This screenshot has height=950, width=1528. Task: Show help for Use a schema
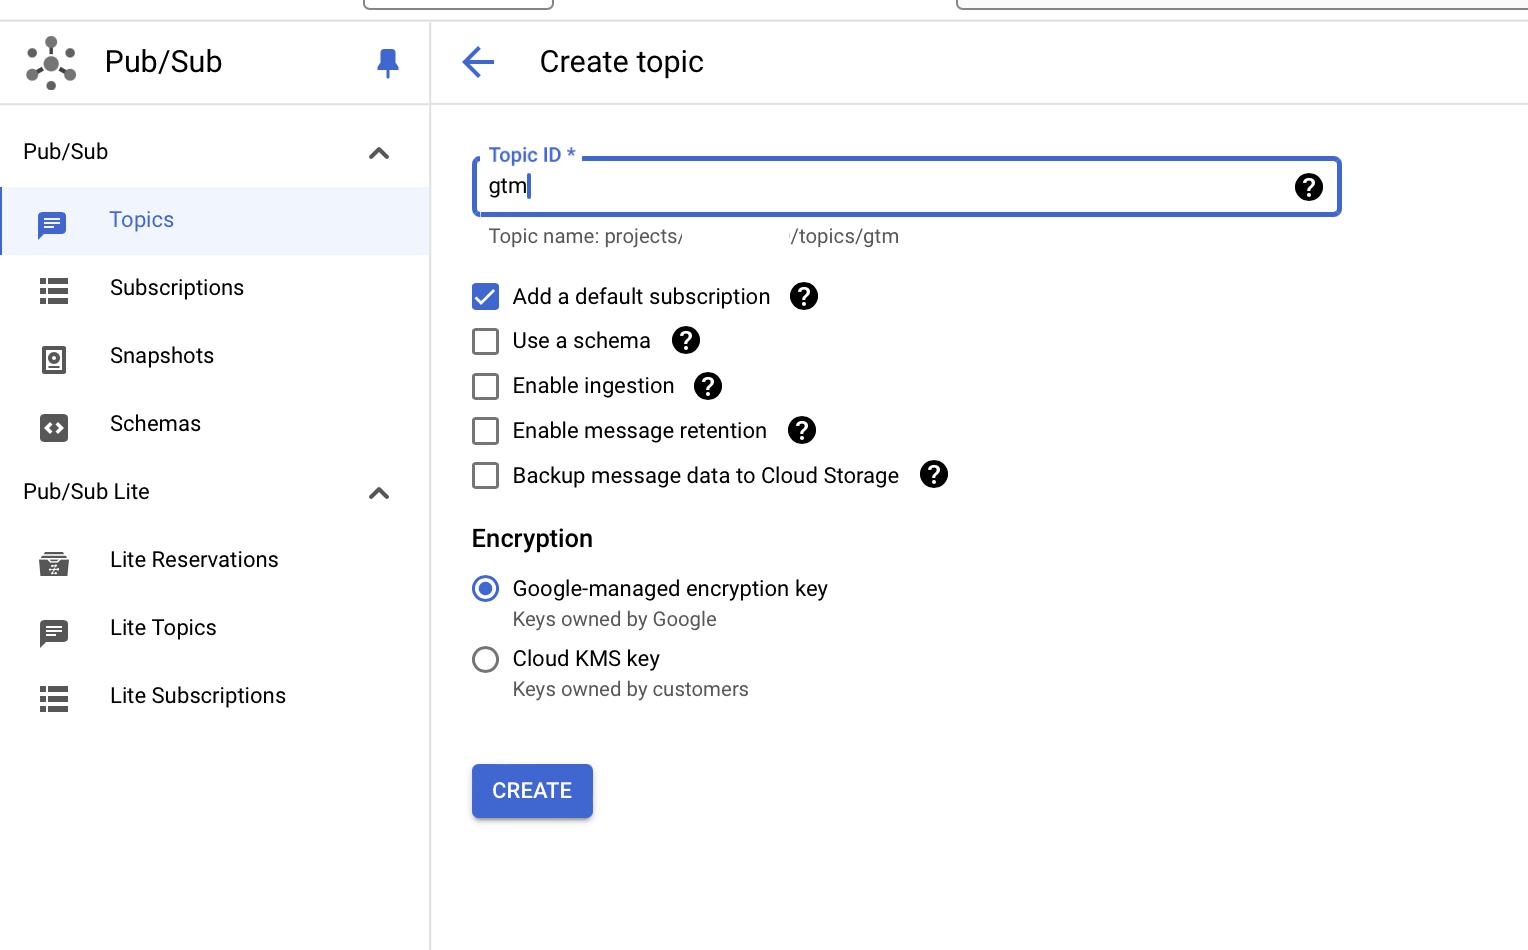click(x=686, y=340)
